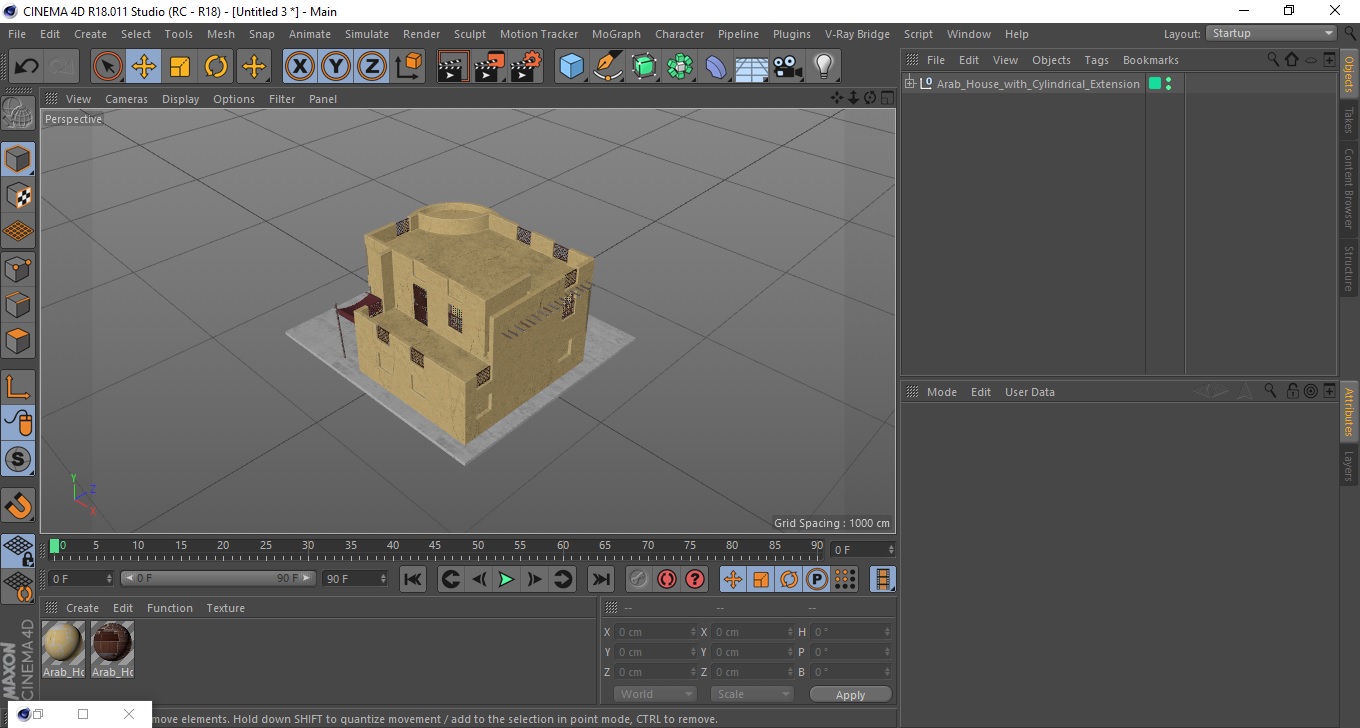Click the Undo arrow icon
Image resolution: width=1360 pixels, height=728 pixels.
27,67
